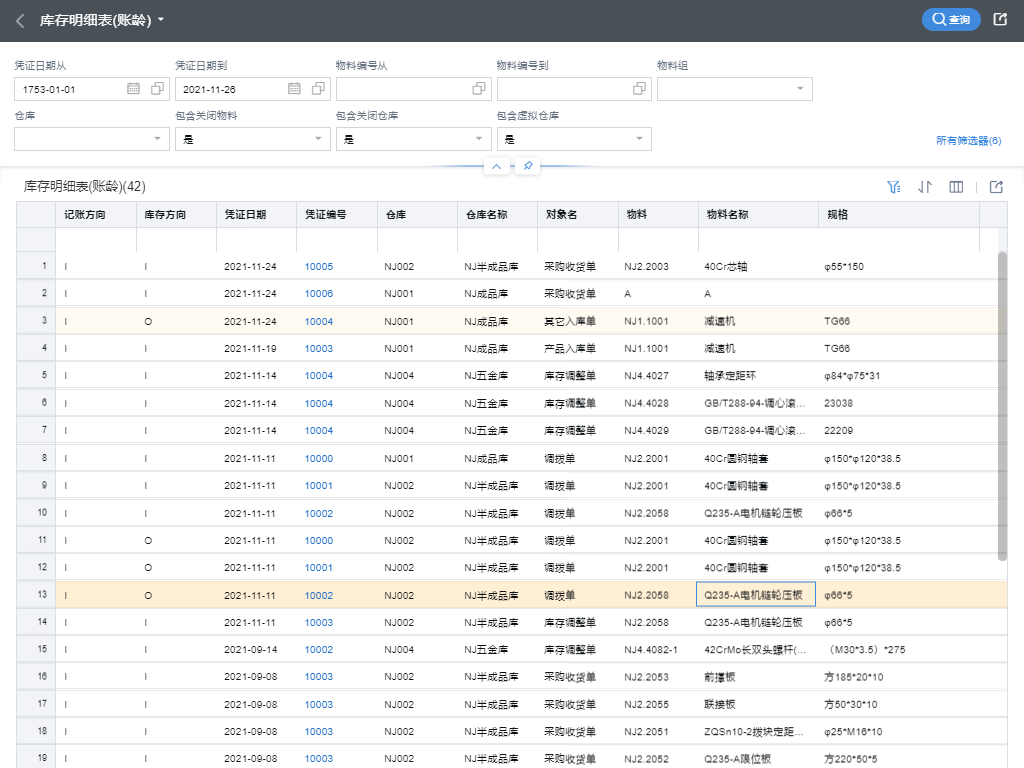Open voucher 10002 link in row 13
Viewport: 1024px width, 768px height.
(319, 596)
